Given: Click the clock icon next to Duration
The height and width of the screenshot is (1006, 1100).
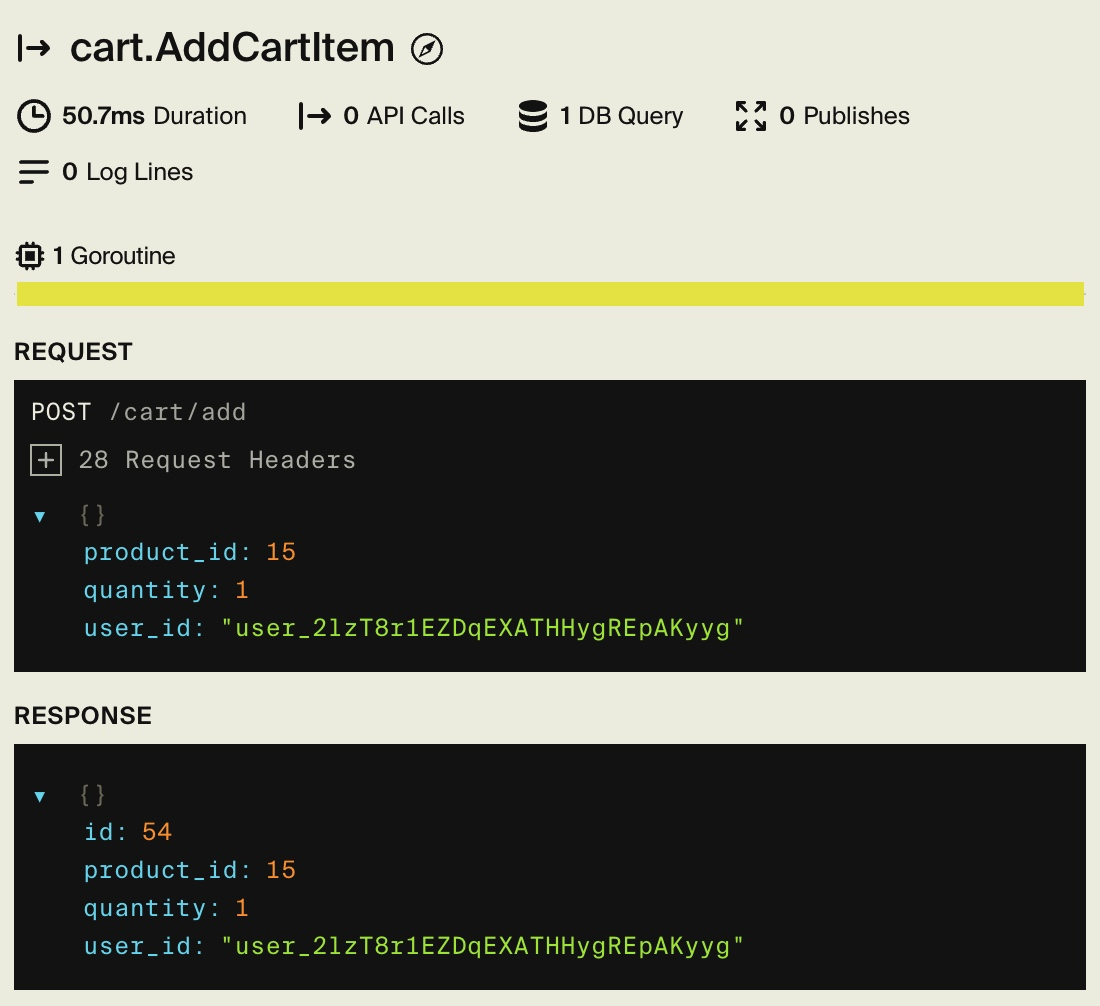Looking at the screenshot, I should pos(34,116).
